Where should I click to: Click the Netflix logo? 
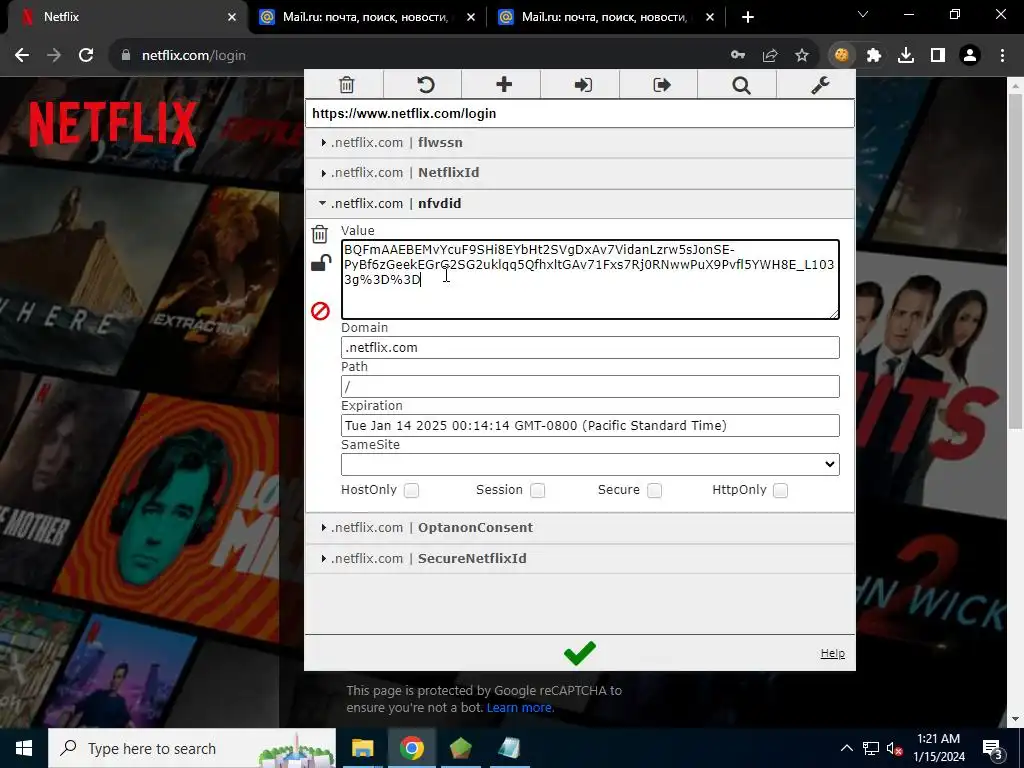[x=112, y=123]
